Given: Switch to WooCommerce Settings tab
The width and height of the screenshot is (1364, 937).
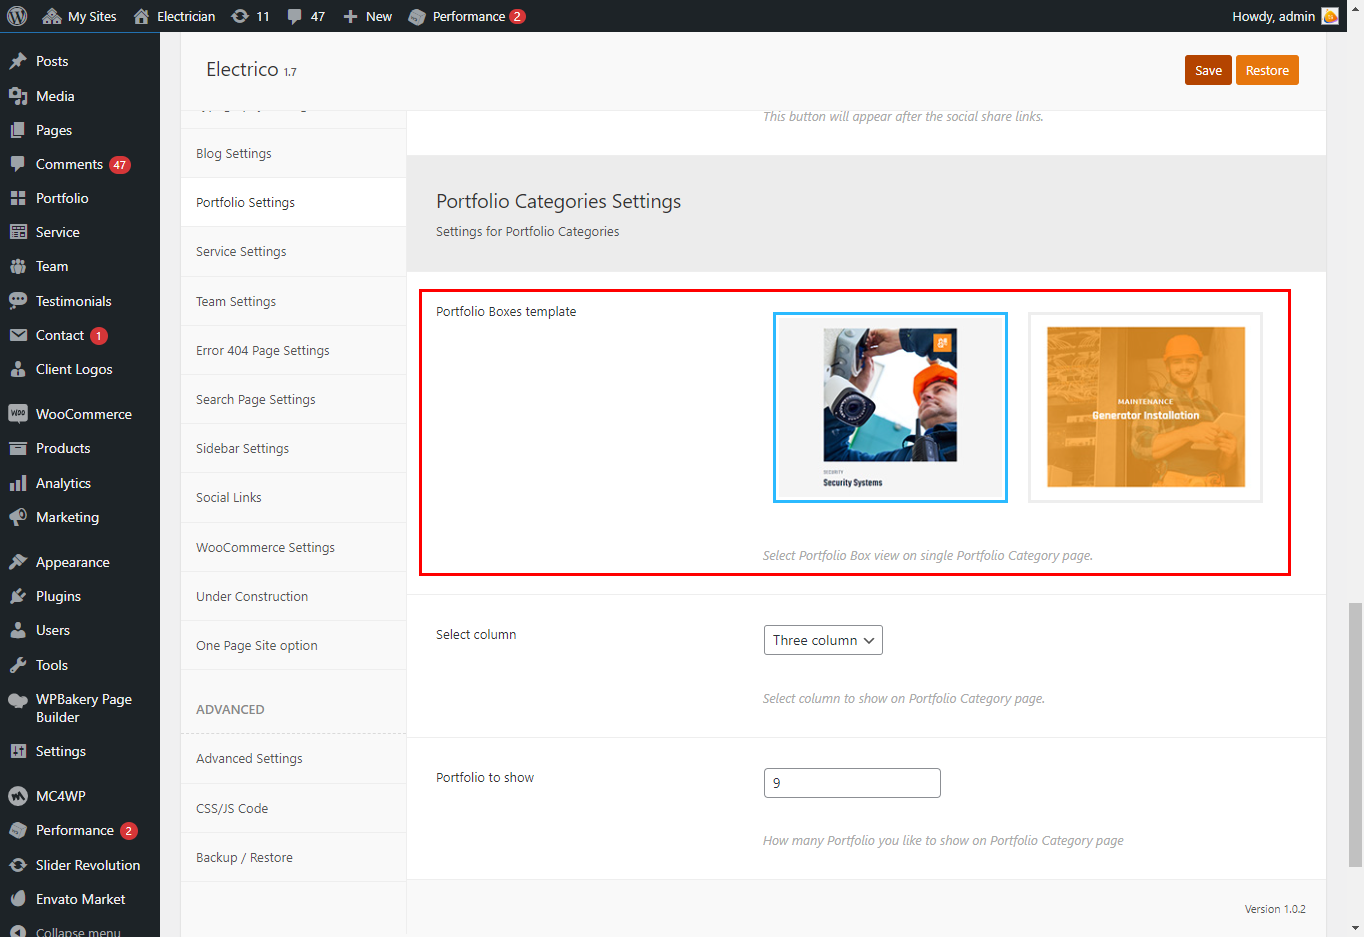Looking at the screenshot, I should [x=265, y=548].
